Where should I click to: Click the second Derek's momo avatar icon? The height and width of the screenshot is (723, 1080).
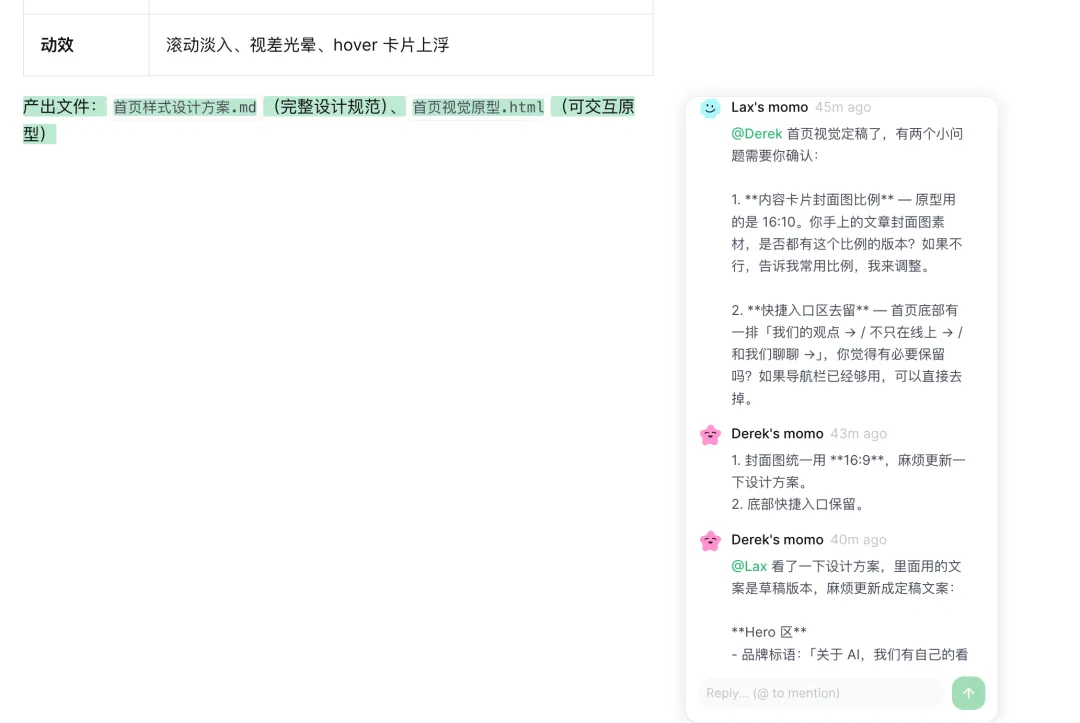[711, 541]
